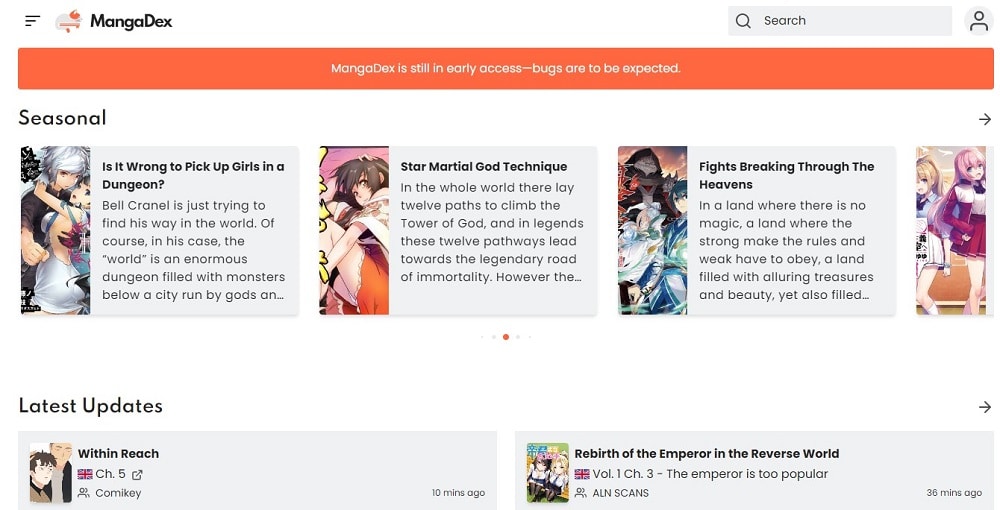Open the Star Martial God Technique cover
1000x510 pixels.
click(354, 230)
